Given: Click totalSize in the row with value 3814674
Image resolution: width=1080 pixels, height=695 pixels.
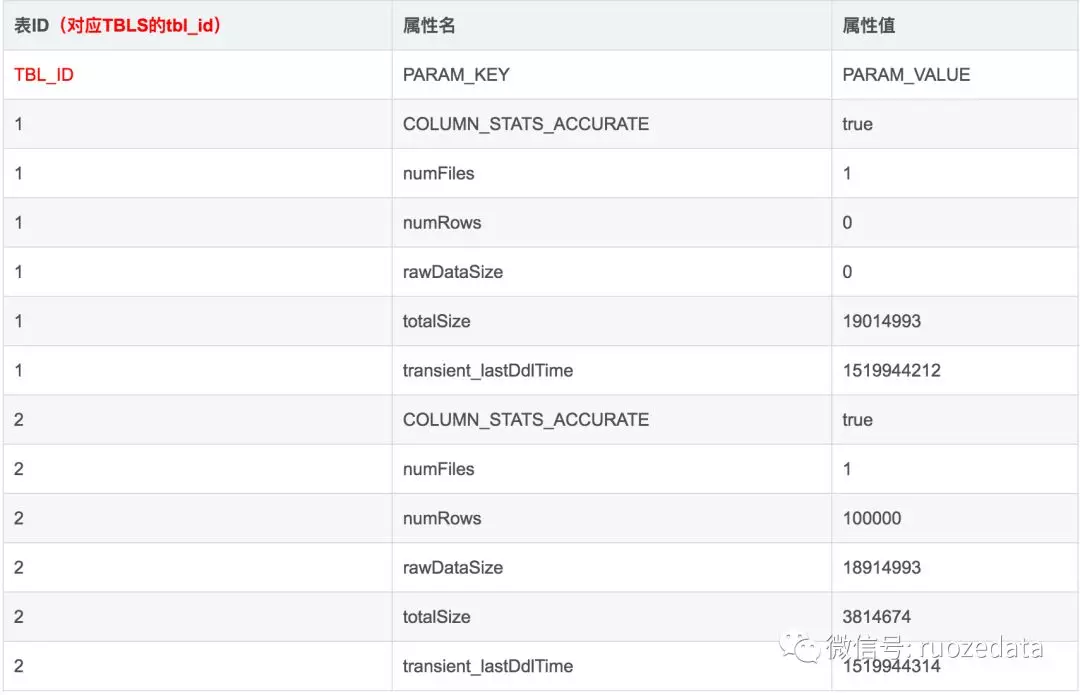Looking at the screenshot, I should coord(436,616).
